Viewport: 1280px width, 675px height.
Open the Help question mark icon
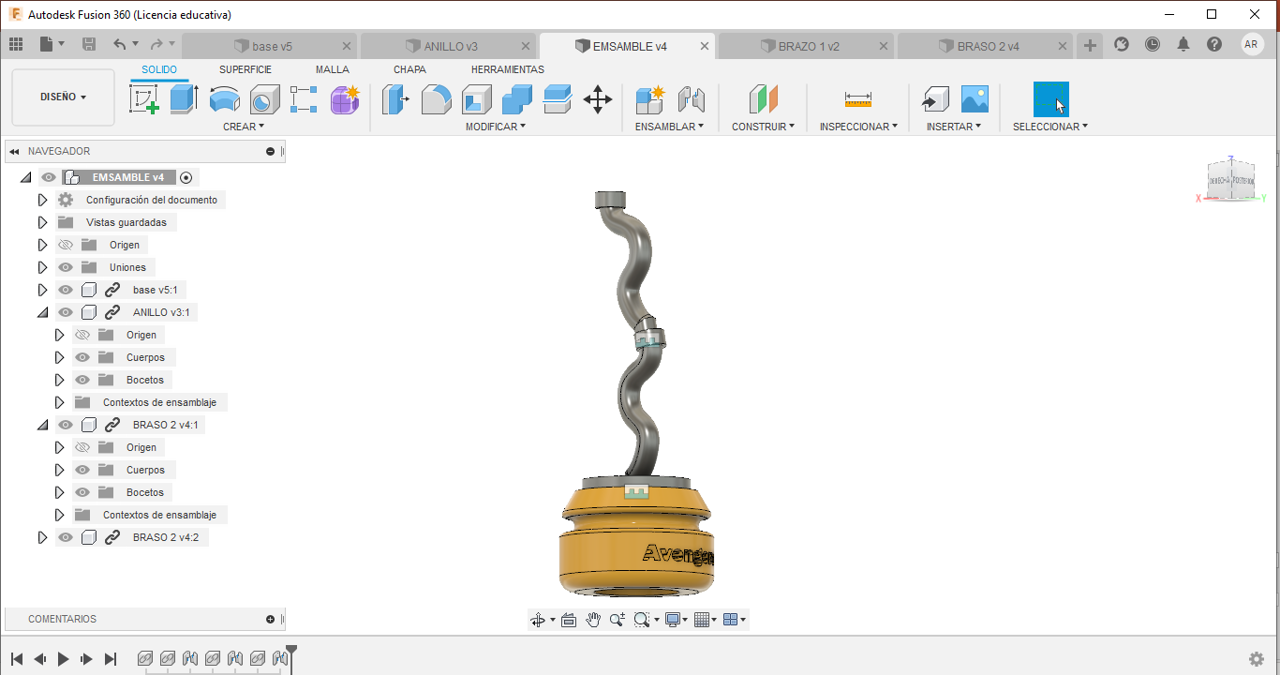point(1214,44)
